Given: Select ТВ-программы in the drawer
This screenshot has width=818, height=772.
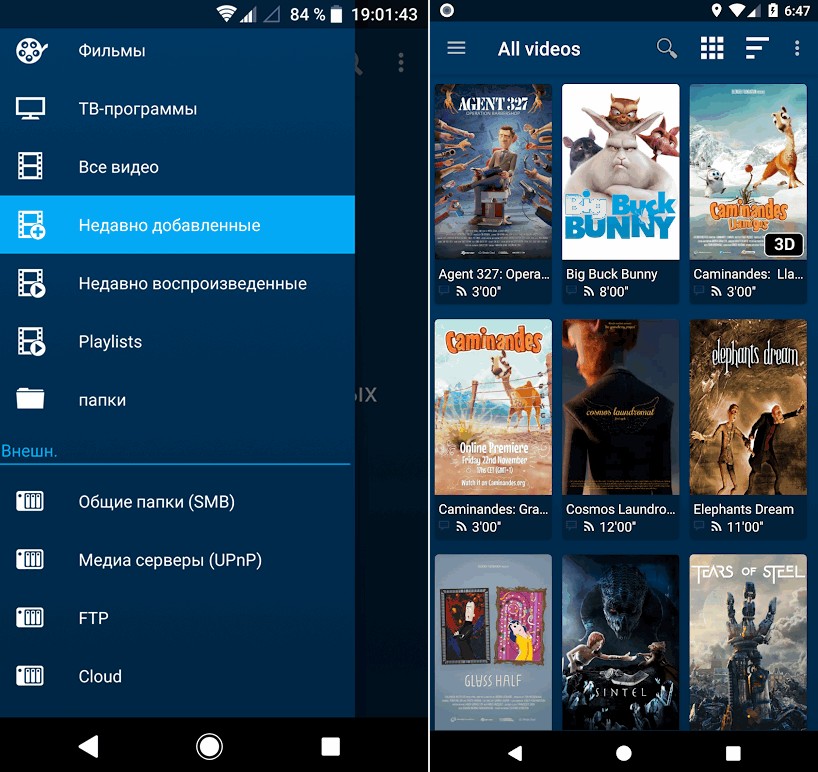Looking at the screenshot, I should click(x=177, y=108).
